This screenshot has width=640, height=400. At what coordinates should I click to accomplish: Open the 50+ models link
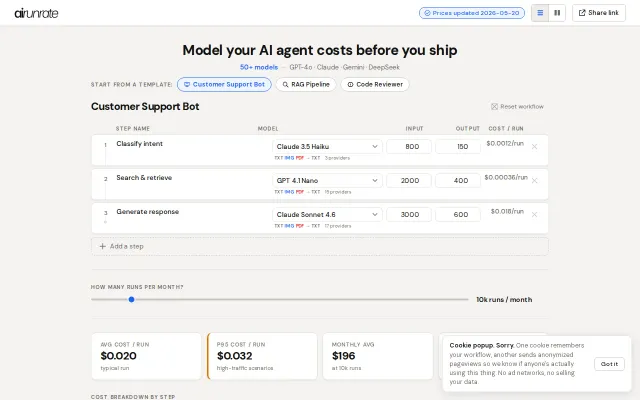(x=259, y=67)
